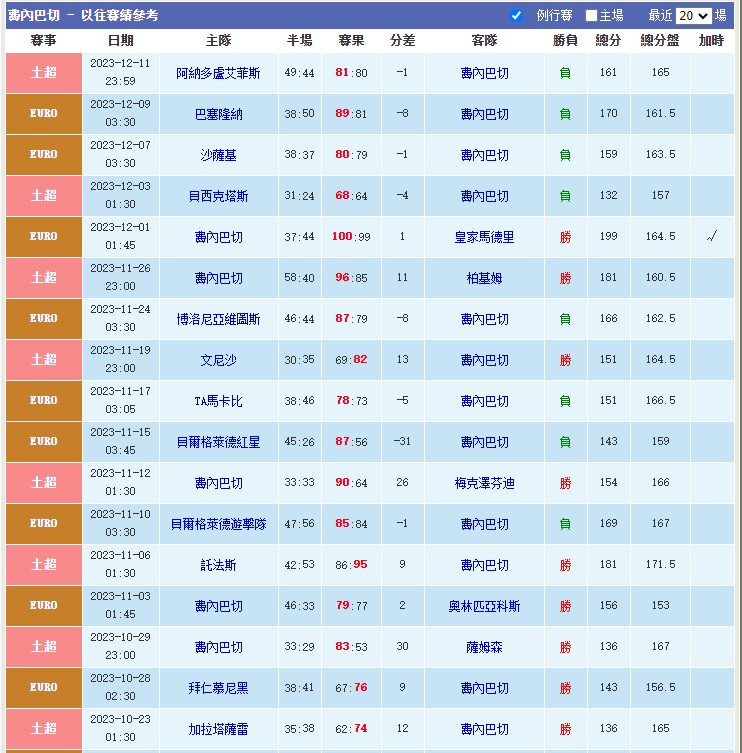Click the 費內巴切 – 以往賽績參考 title
The height and width of the screenshot is (753, 742).
pos(83,15)
